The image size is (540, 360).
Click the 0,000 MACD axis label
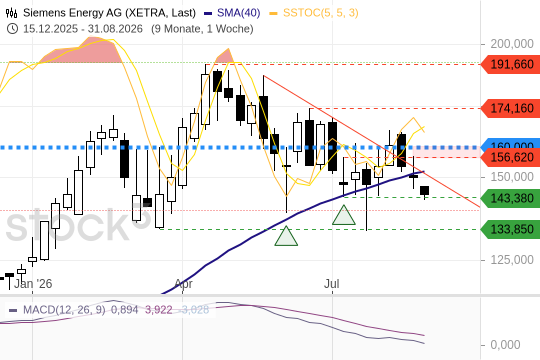coord(505,344)
